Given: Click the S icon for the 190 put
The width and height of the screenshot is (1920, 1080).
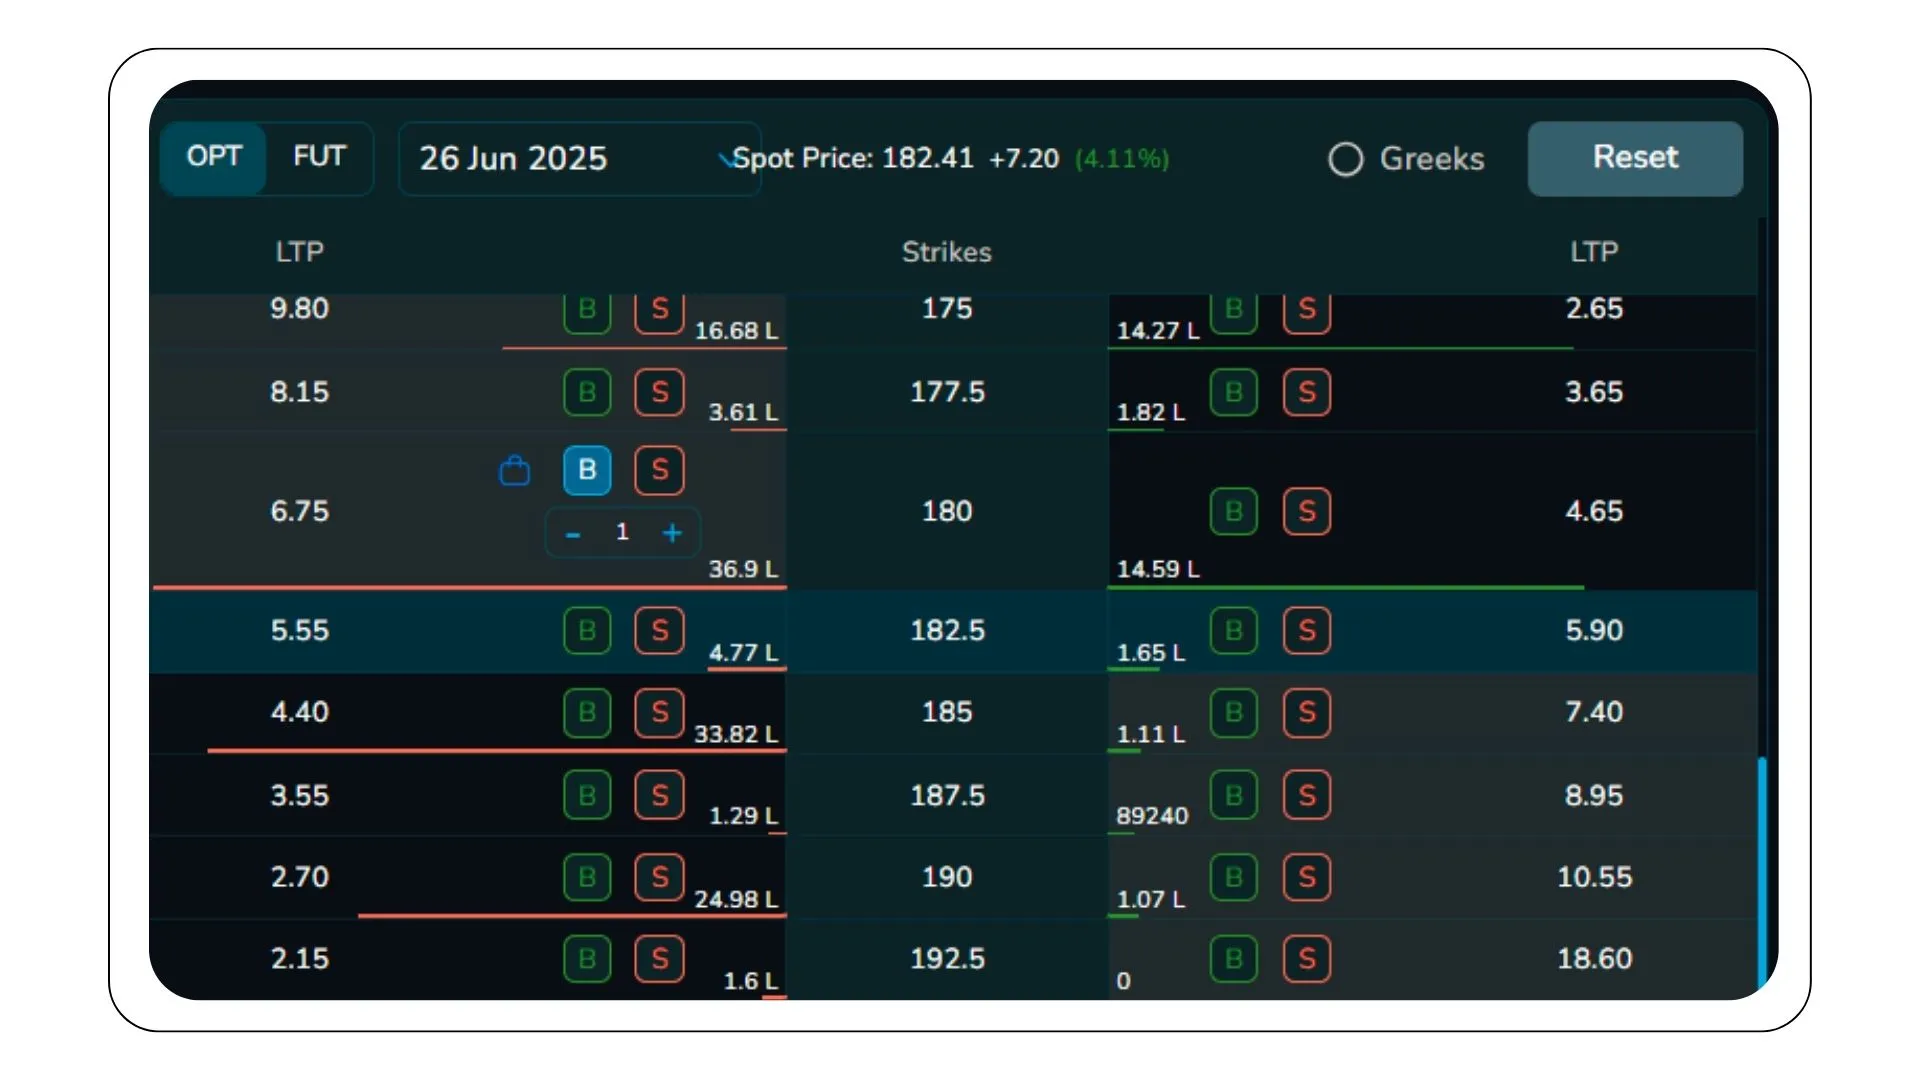Looking at the screenshot, I should [x=1306, y=877].
